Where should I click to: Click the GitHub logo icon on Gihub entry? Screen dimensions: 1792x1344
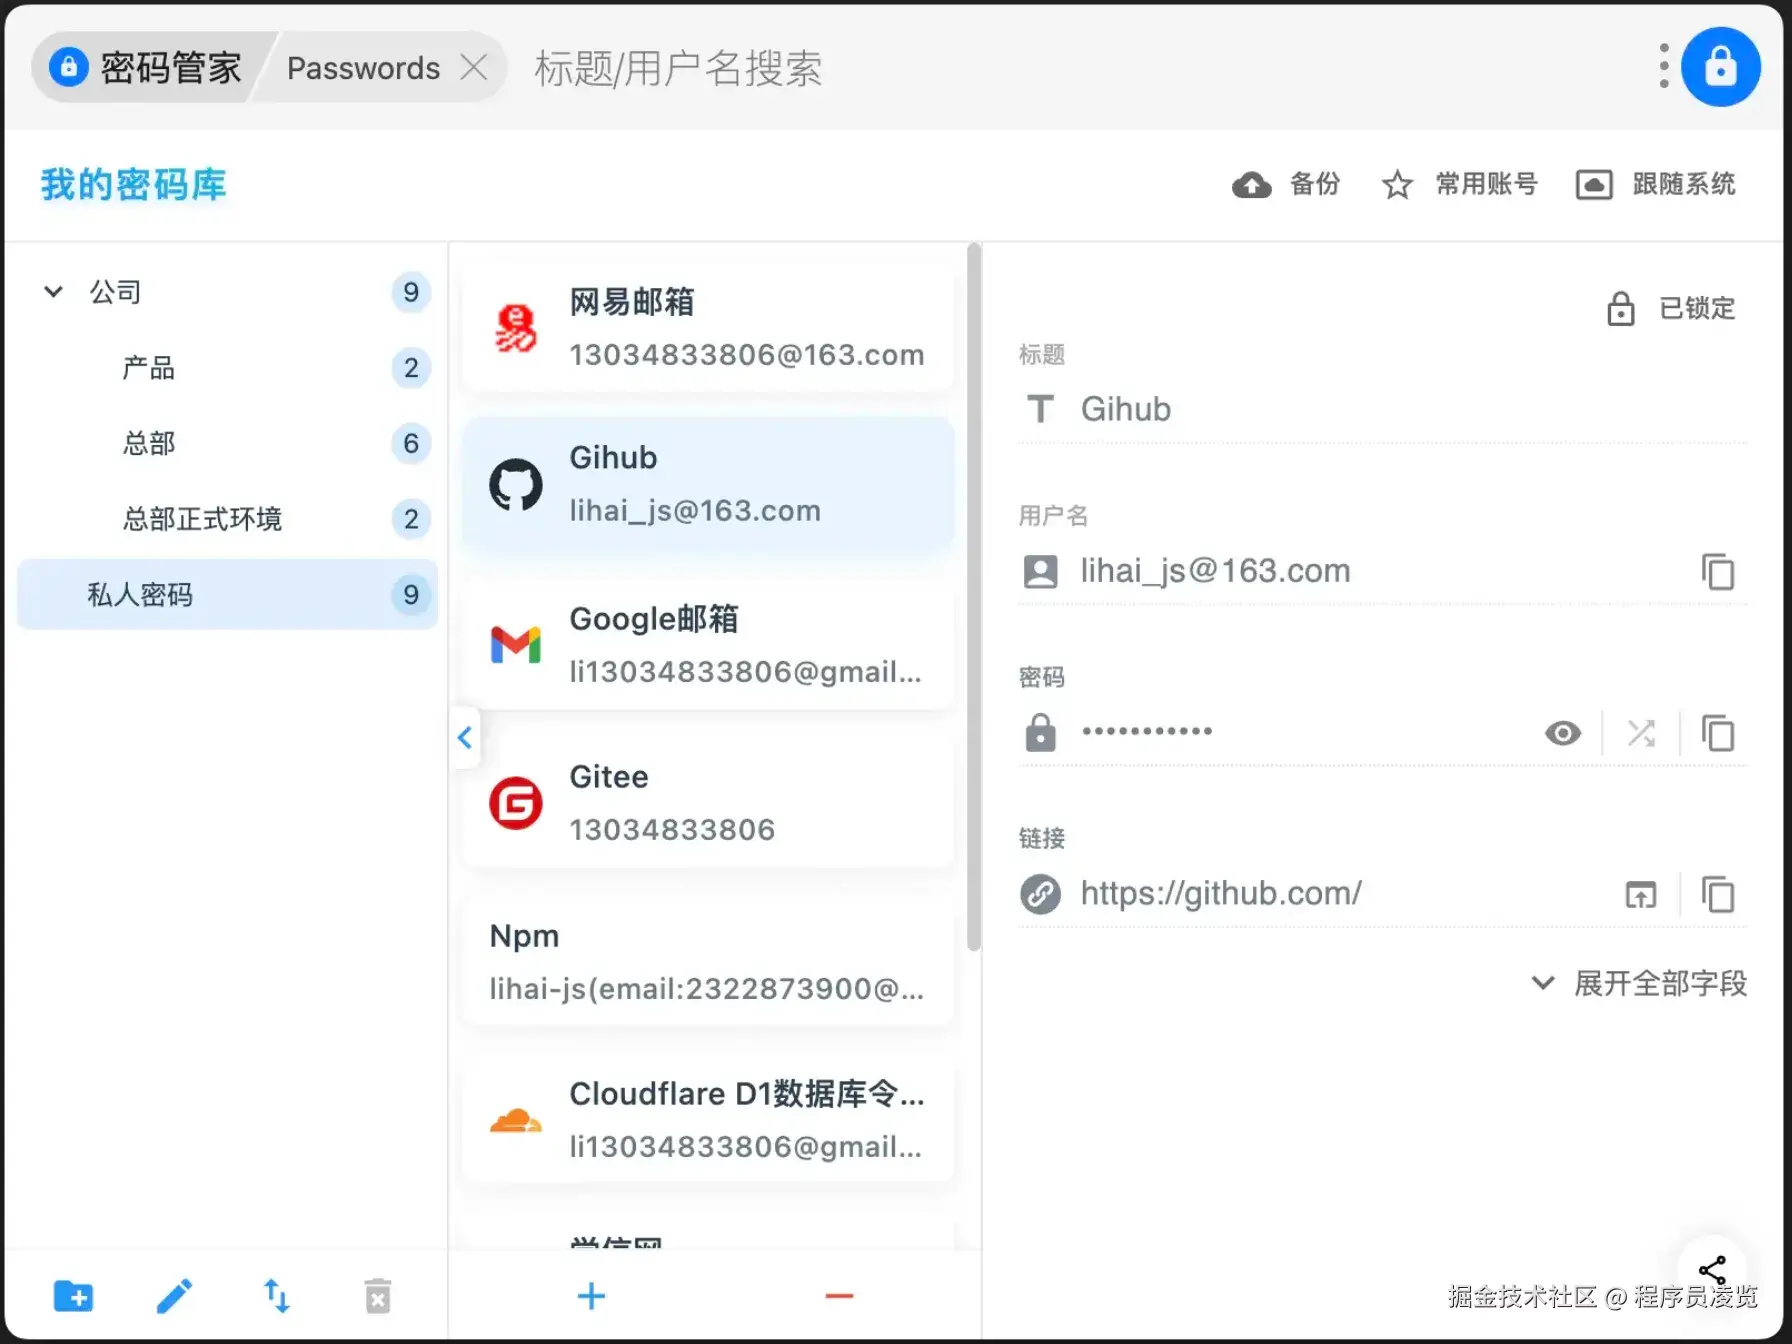[x=516, y=485]
